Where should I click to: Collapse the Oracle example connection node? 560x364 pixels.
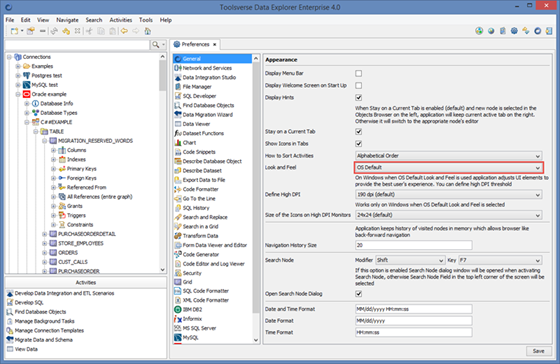coord(18,94)
